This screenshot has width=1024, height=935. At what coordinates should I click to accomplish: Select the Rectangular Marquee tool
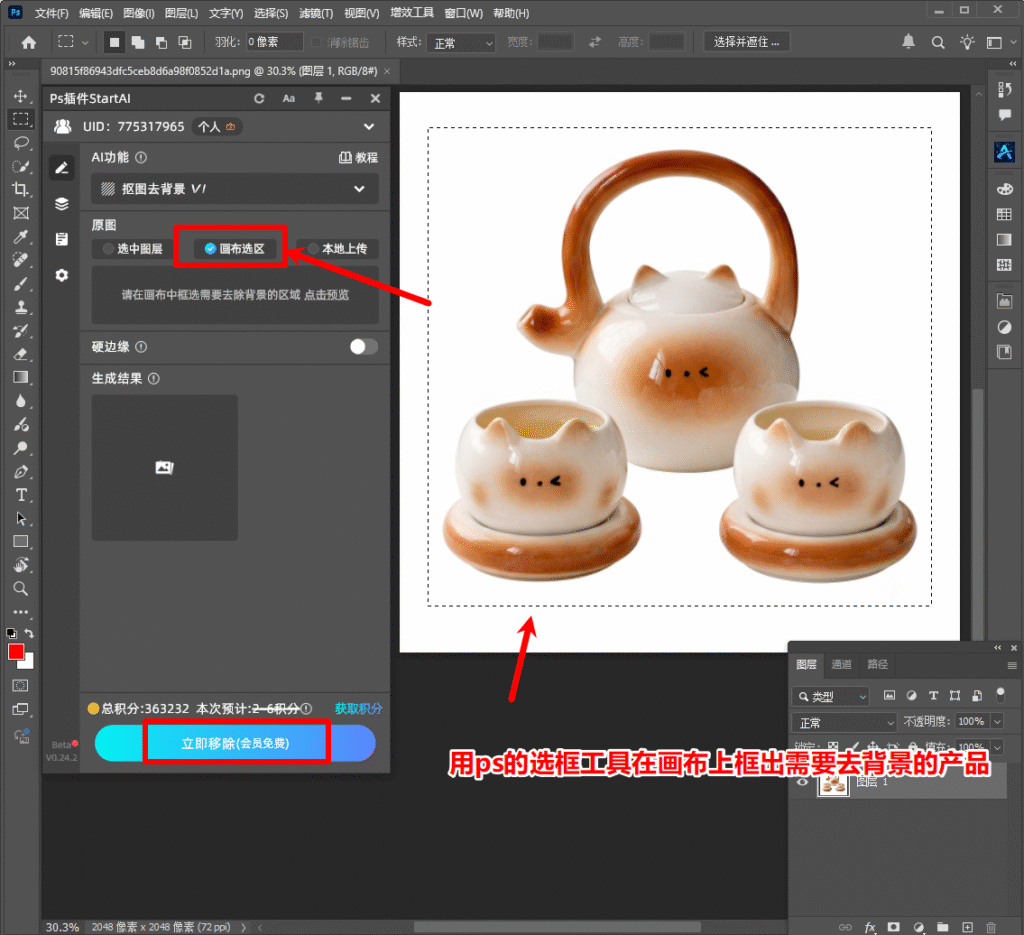coord(21,119)
